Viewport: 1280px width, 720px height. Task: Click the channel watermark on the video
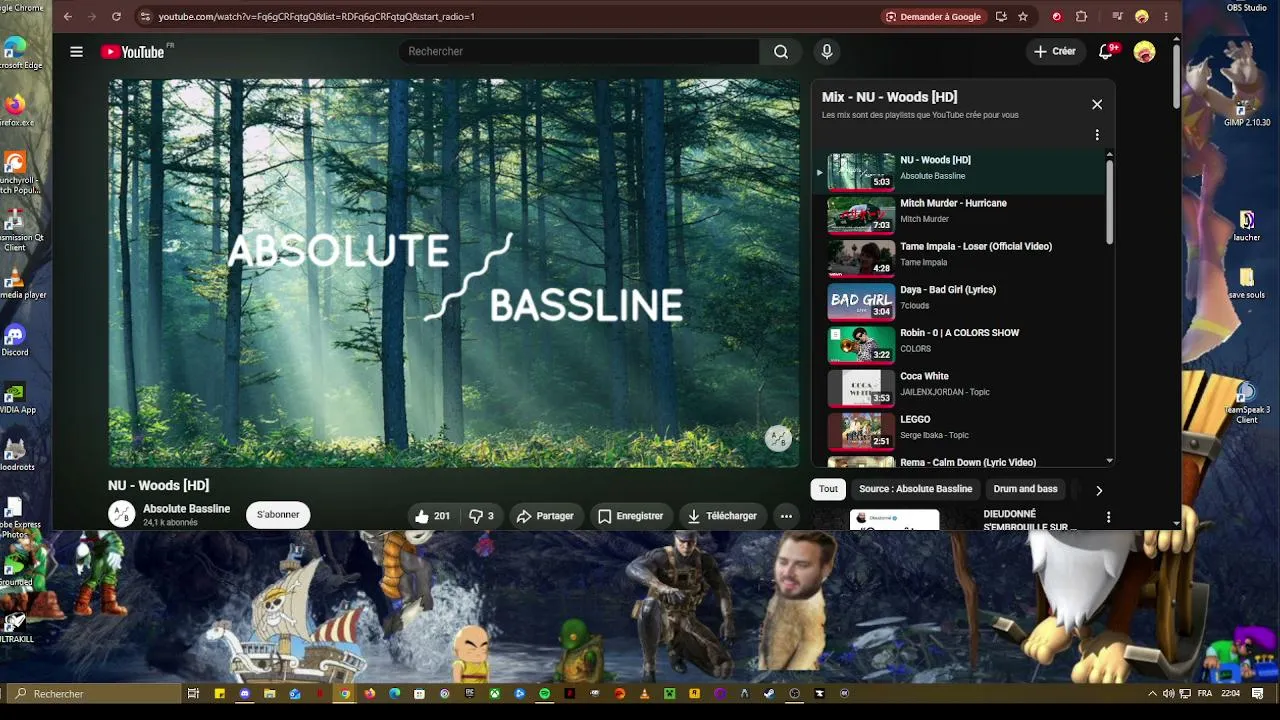(778, 438)
